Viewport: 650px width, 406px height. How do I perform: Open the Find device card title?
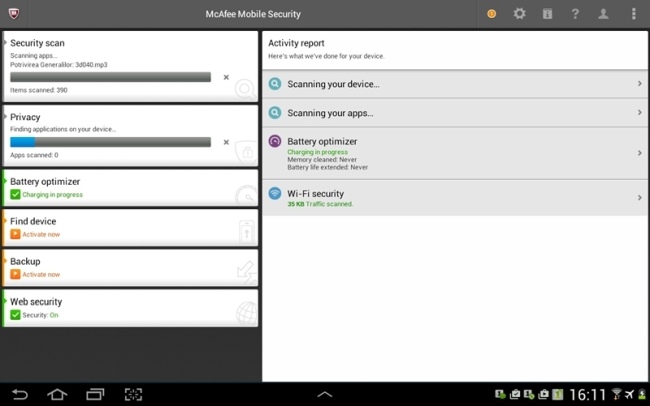point(33,221)
